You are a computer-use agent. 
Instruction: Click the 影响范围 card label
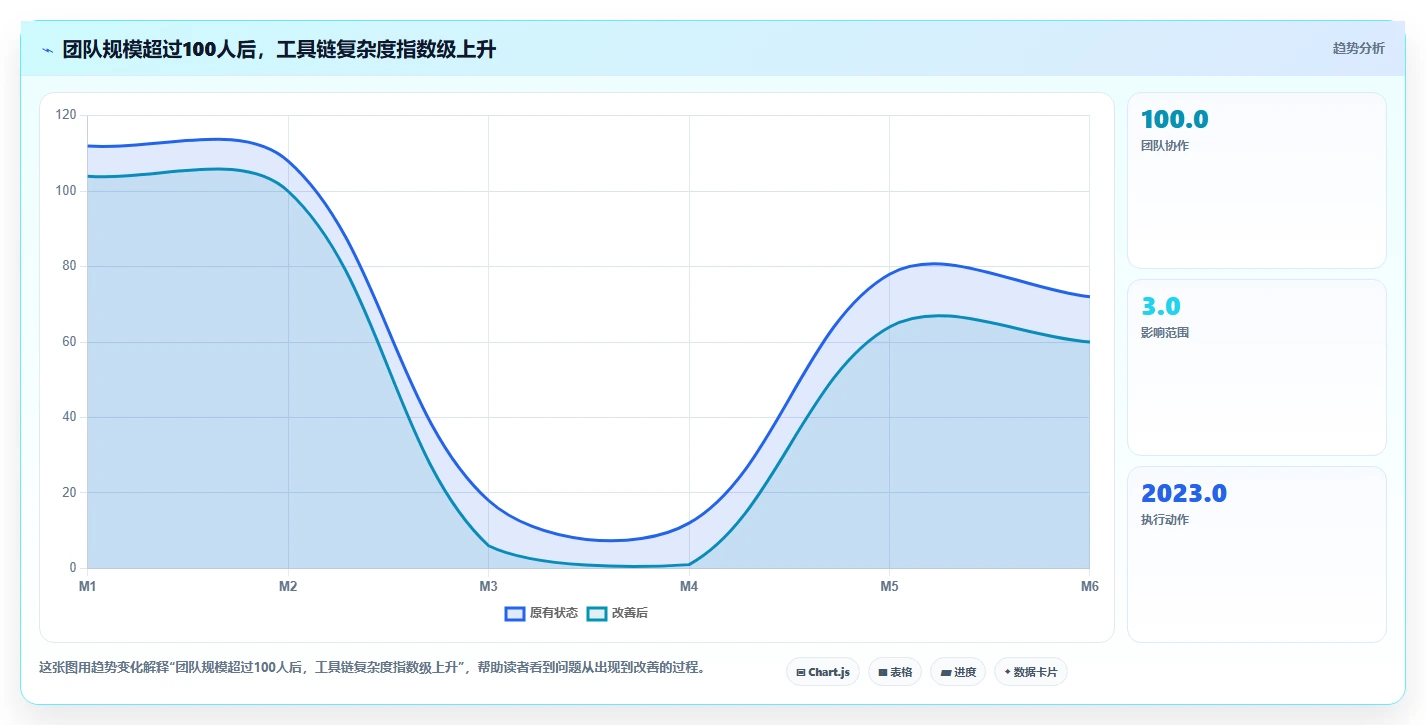(x=1165, y=333)
